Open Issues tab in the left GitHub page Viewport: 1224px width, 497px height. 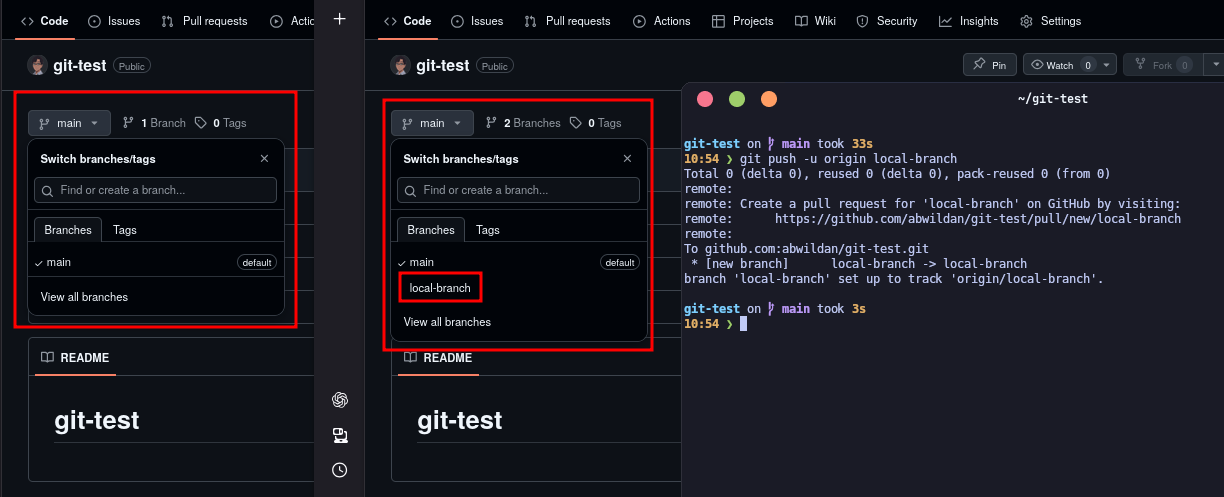(x=114, y=21)
